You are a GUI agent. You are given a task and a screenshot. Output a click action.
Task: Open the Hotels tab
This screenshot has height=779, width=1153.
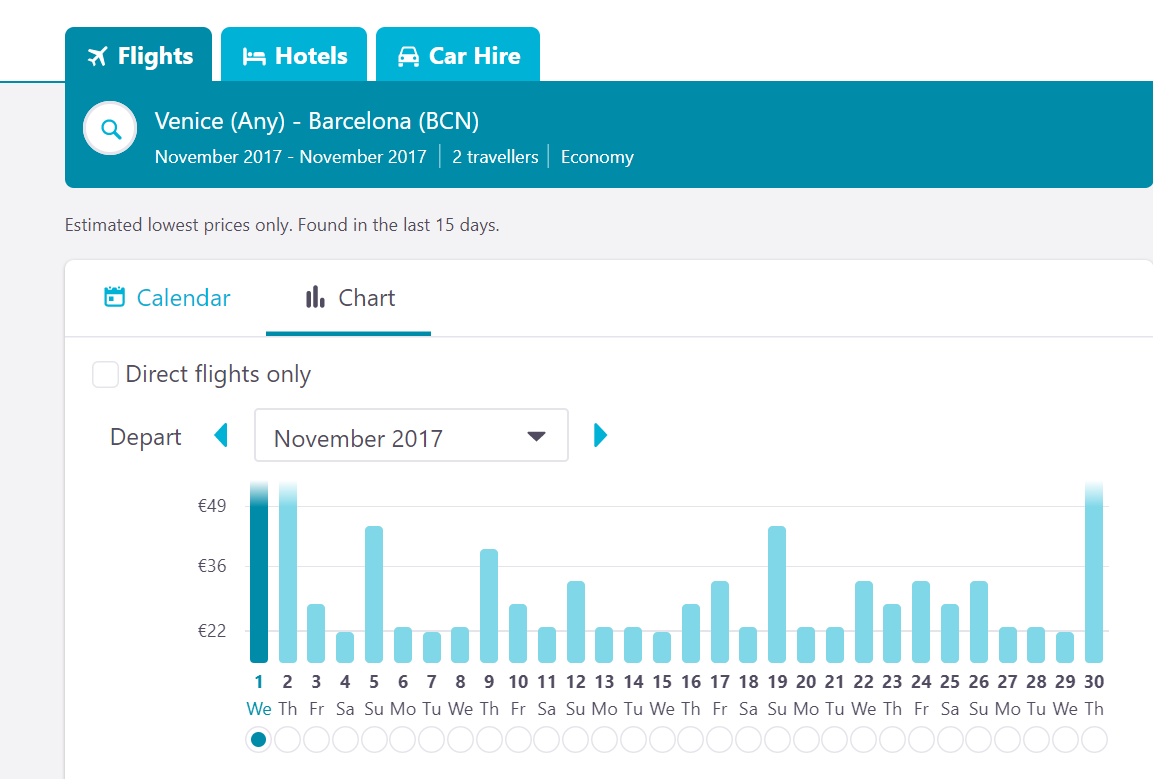click(x=294, y=56)
